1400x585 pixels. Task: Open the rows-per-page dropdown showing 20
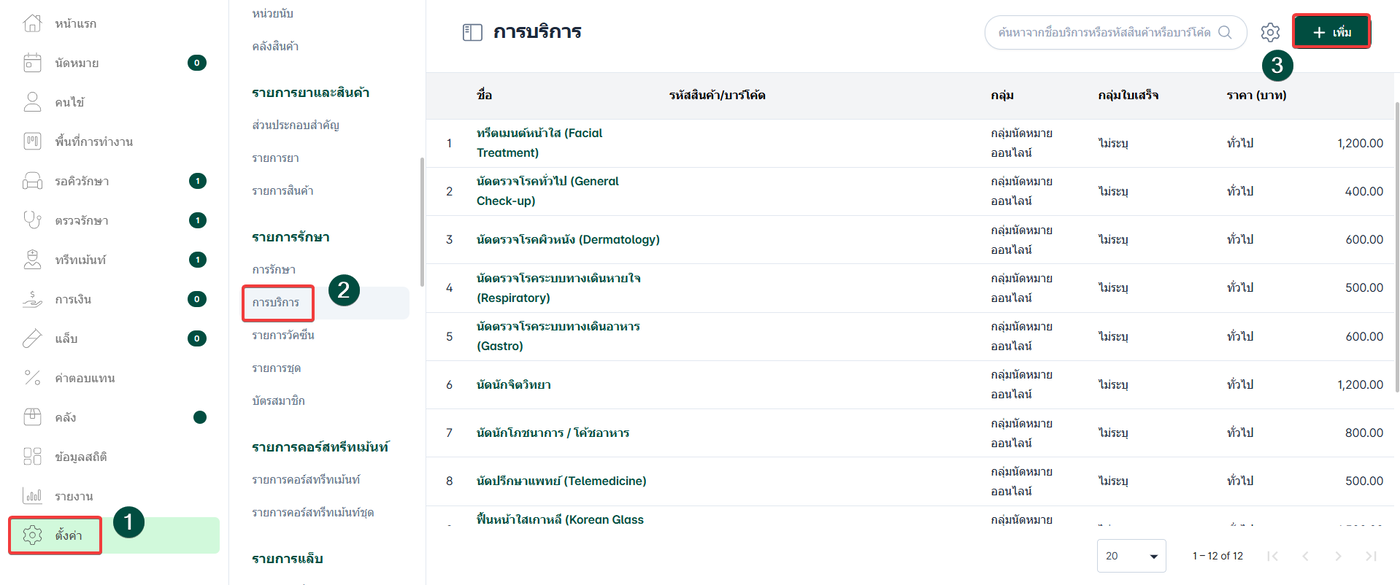[1131, 556]
